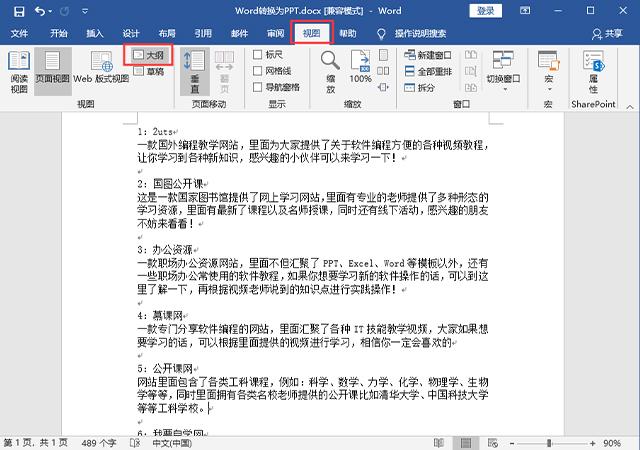This screenshot has height=450, width=640.
Task: Switch to 草稿 draft view
Action: (x=149, y=71)
